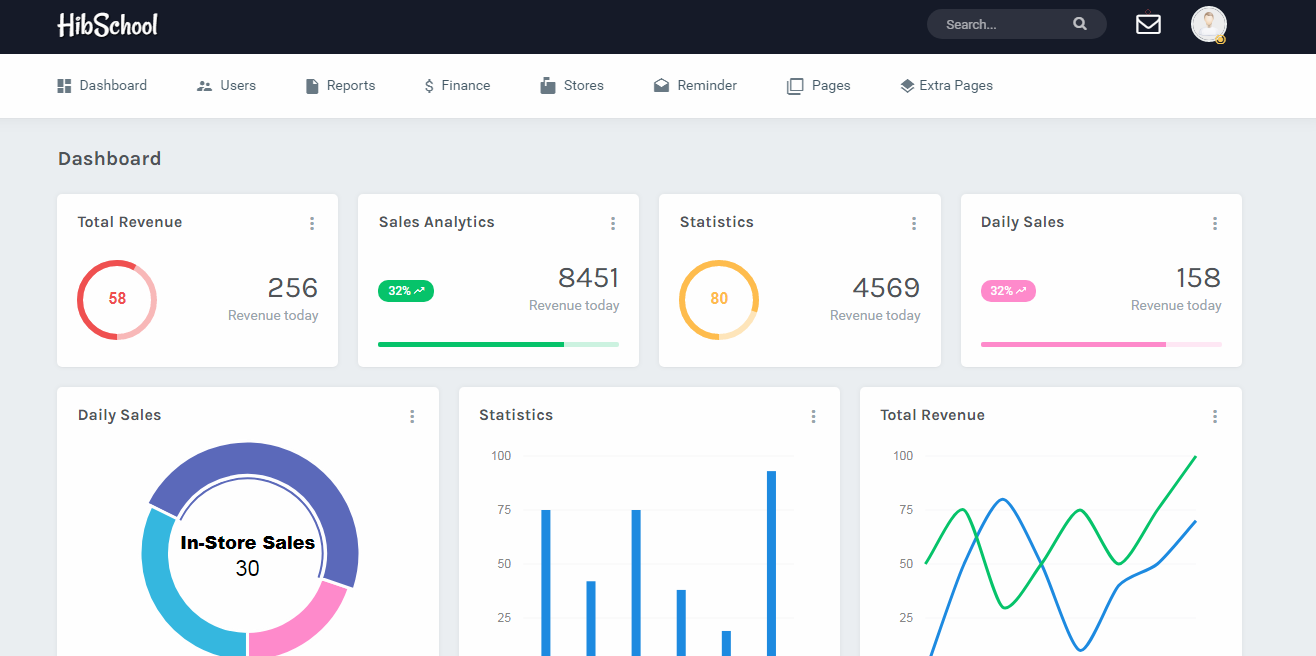
Task: Click the Finance dollar icon
Action: coord(429,85)
